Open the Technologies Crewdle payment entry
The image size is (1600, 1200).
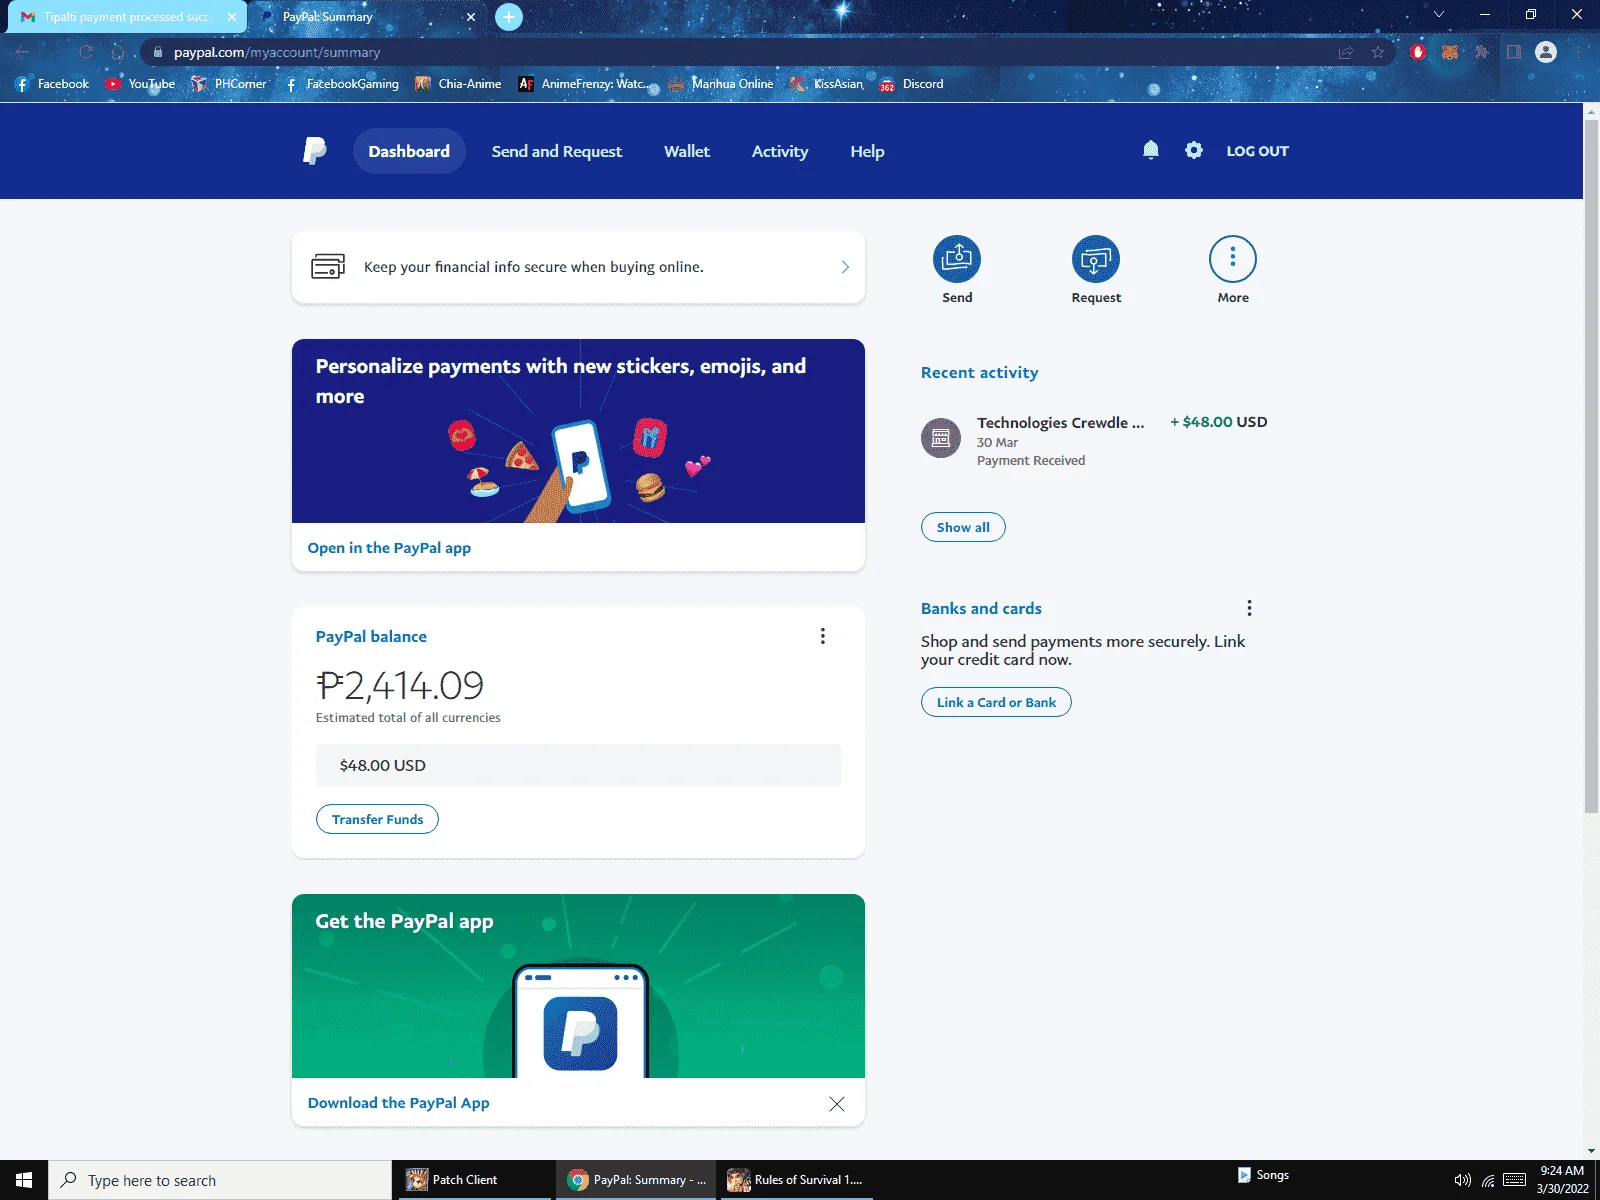(1094, 440)
